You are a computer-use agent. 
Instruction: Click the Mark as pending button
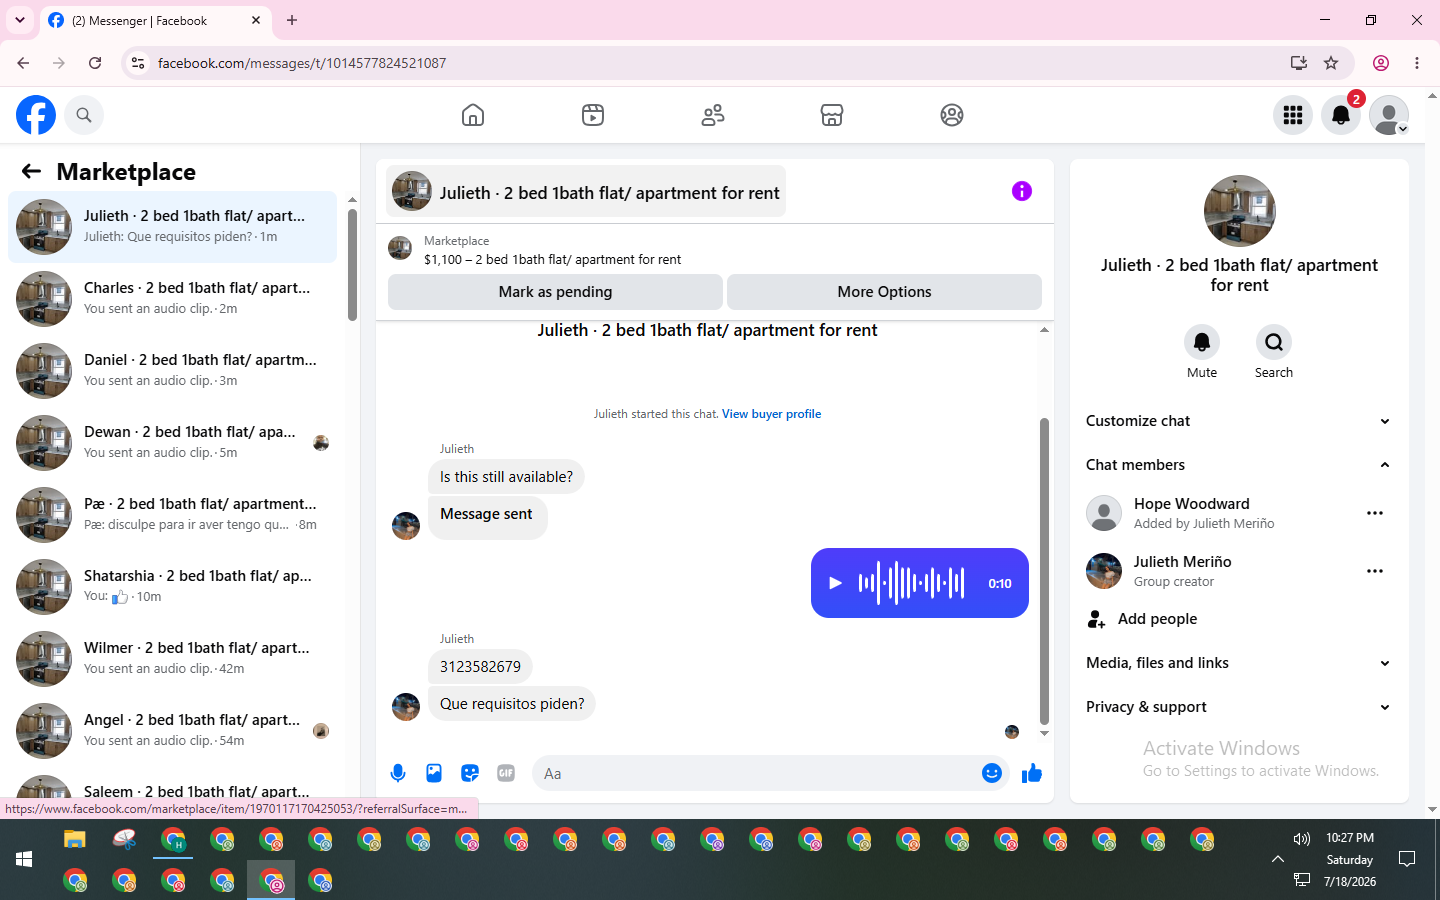tap(555, 292)
